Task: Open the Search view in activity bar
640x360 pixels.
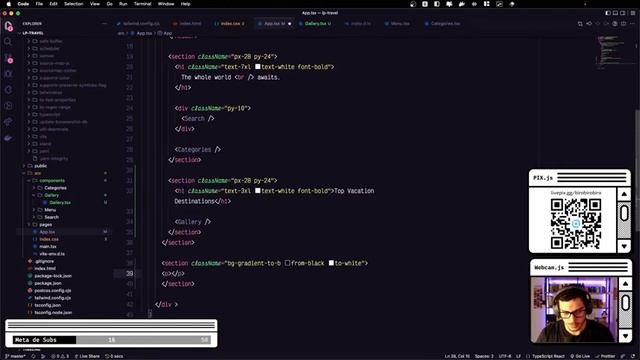Action: point(8,42)
